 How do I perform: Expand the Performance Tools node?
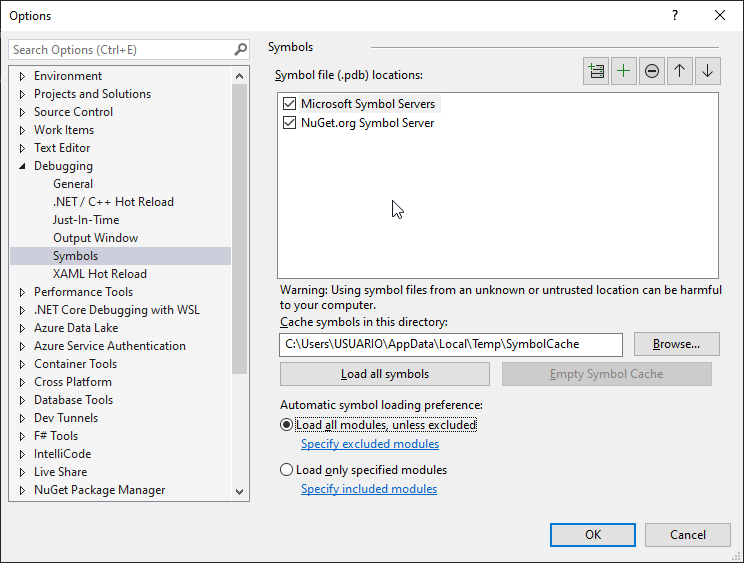tap(22, 292)
